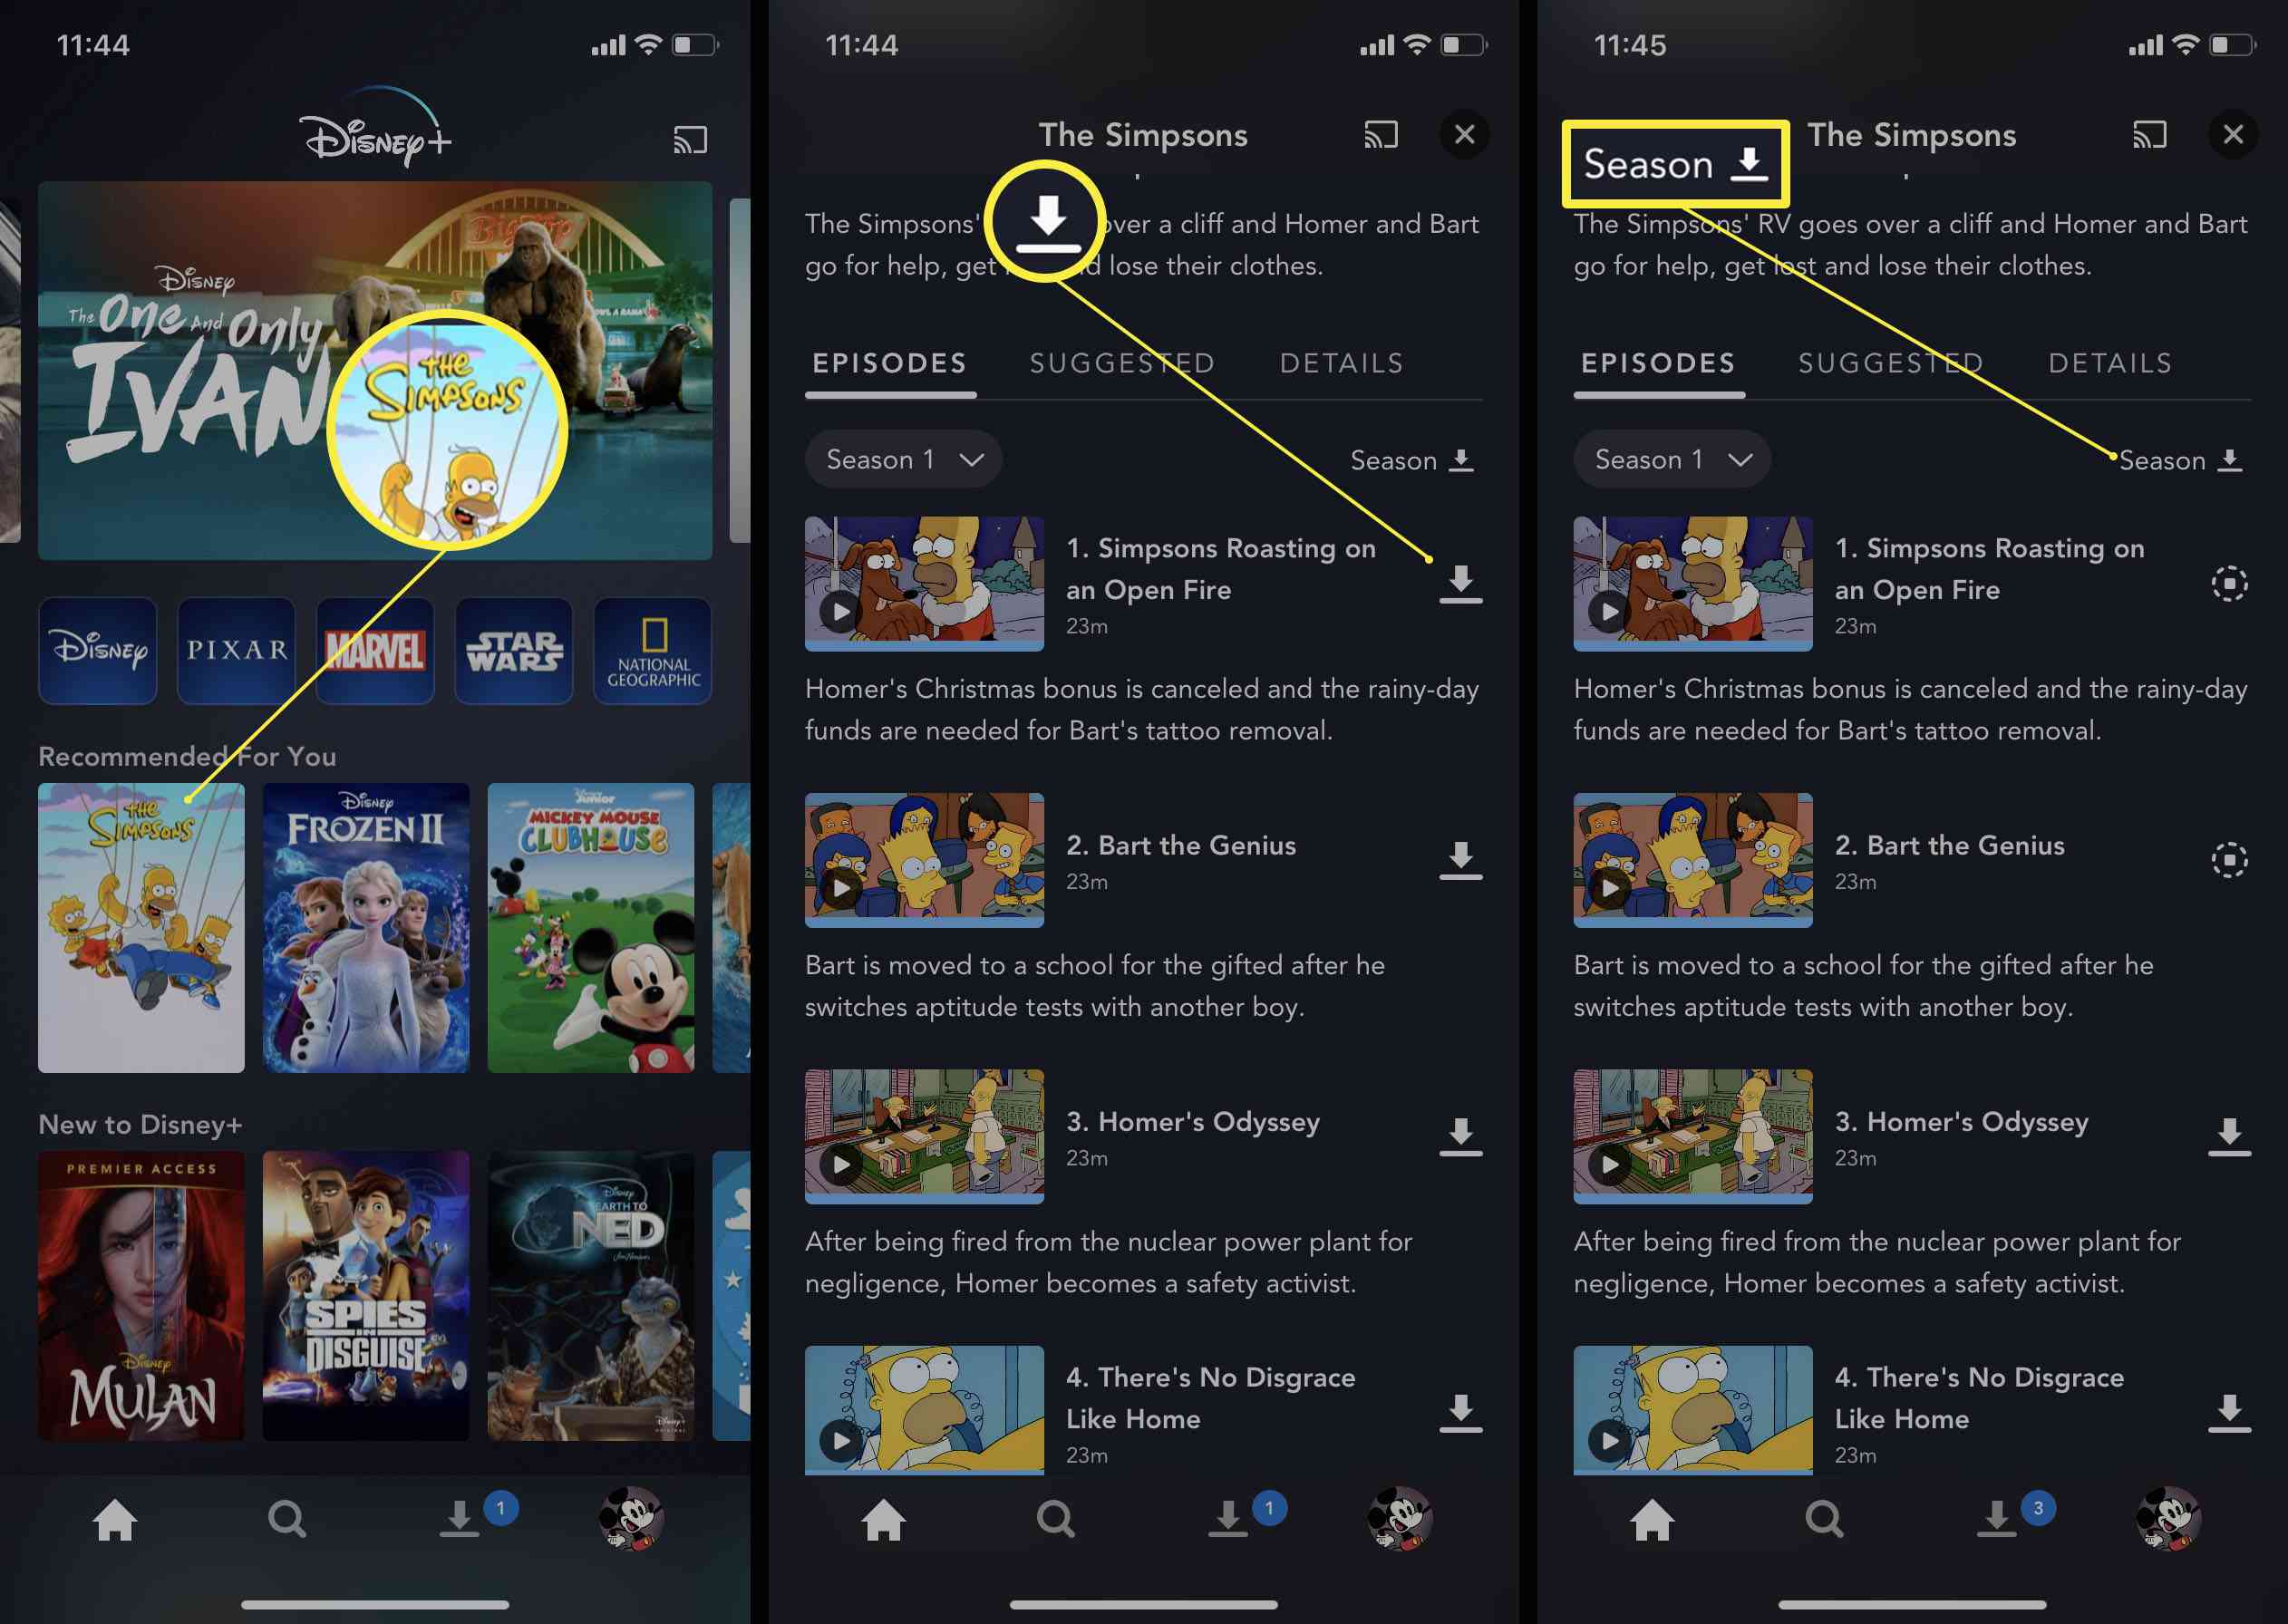Viewport: 2288px width, 1624px height.
Task: Select the SUGGESTED tab
Action: tap(1123, 362)
